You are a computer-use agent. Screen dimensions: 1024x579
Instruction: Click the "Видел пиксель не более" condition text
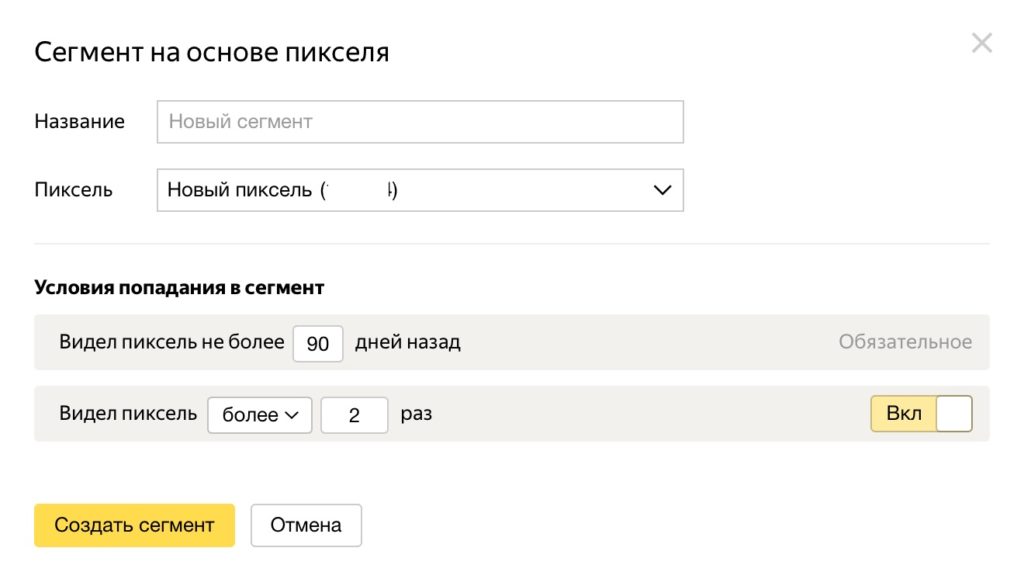pyautogui.click(x=172, y=343)
